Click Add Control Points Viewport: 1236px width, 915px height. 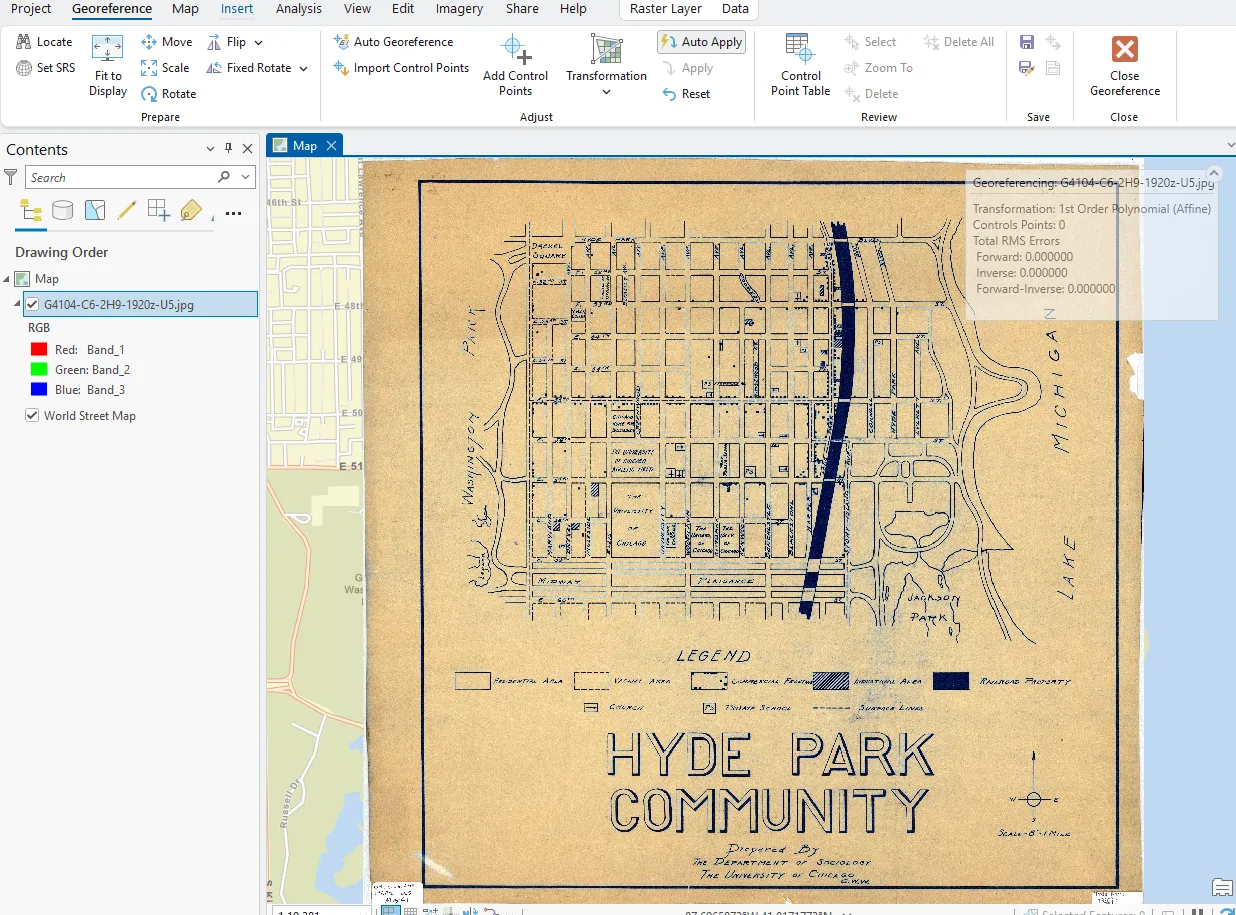click(515, 66)
